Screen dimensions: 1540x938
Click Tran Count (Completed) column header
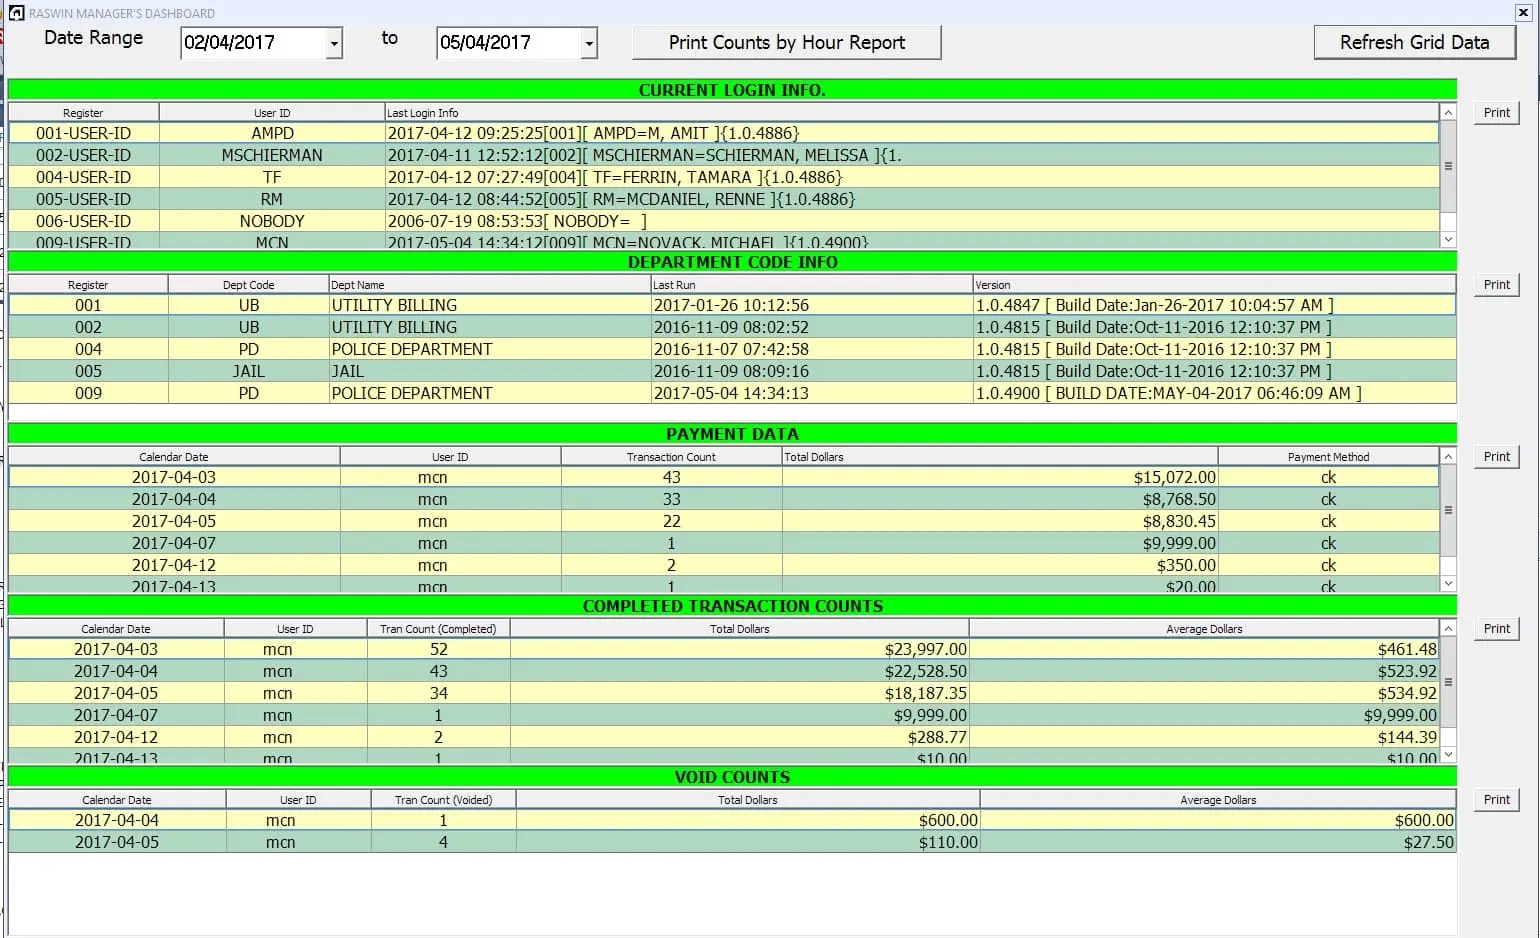point(438,629)
